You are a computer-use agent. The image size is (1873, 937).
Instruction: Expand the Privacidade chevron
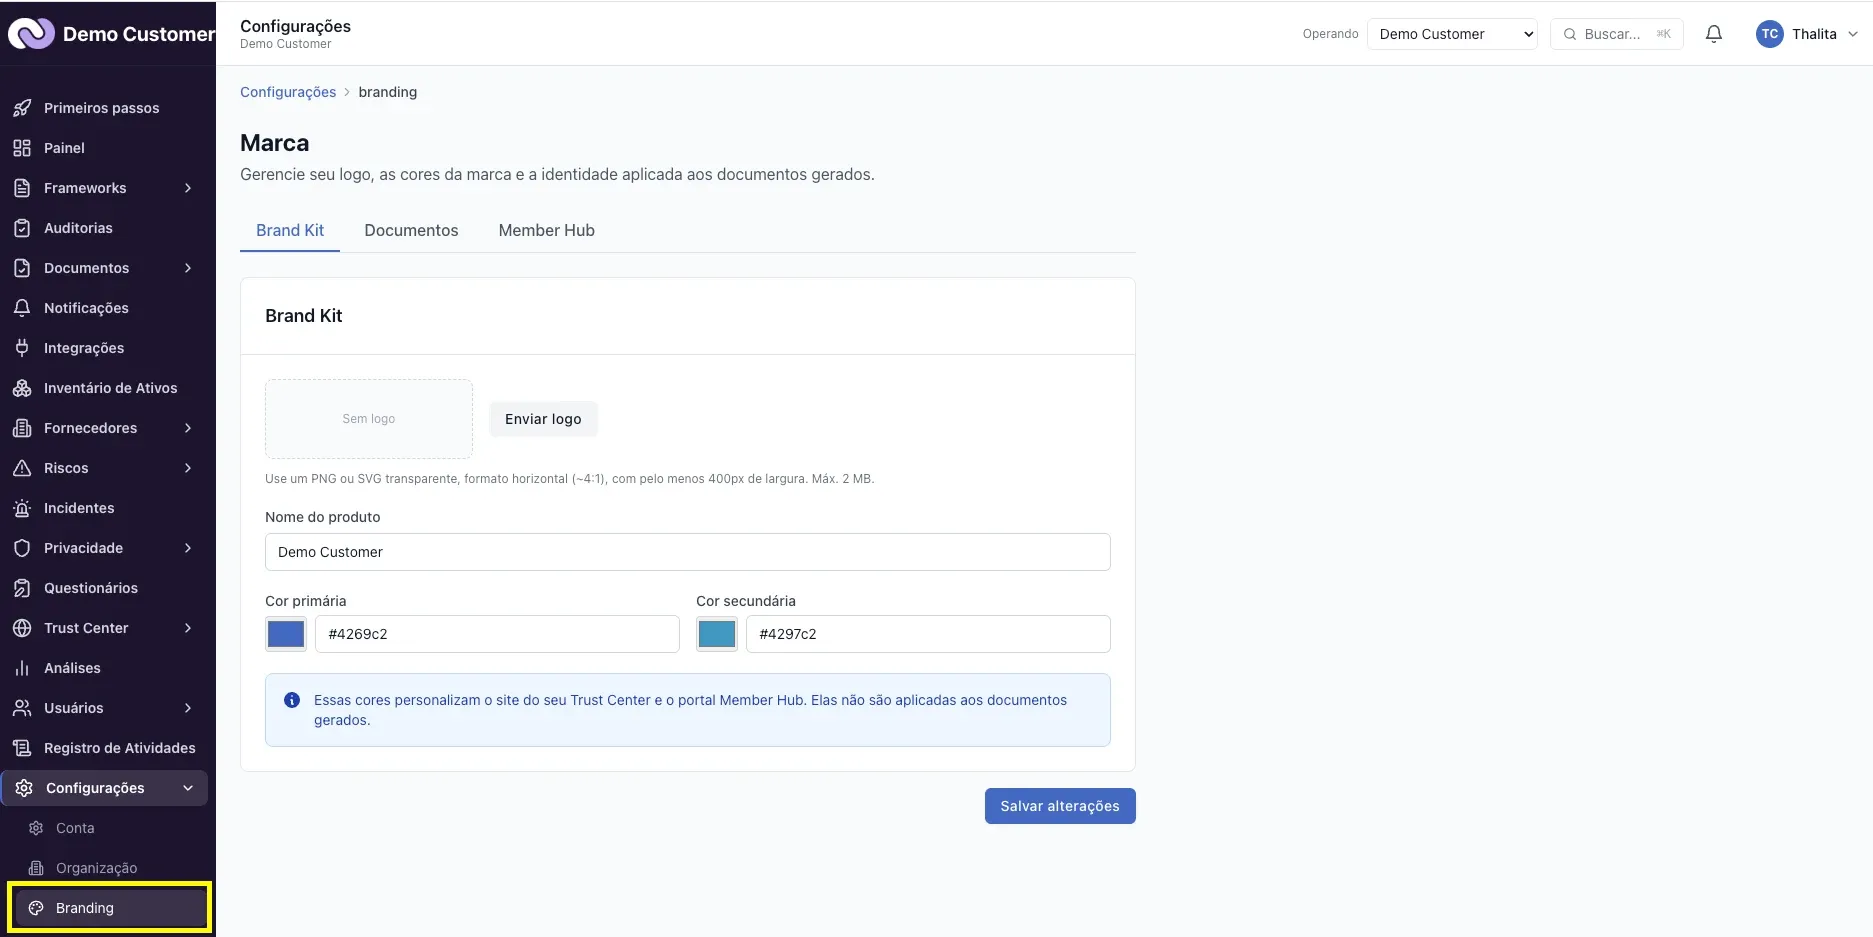click(x=188, y=548)
